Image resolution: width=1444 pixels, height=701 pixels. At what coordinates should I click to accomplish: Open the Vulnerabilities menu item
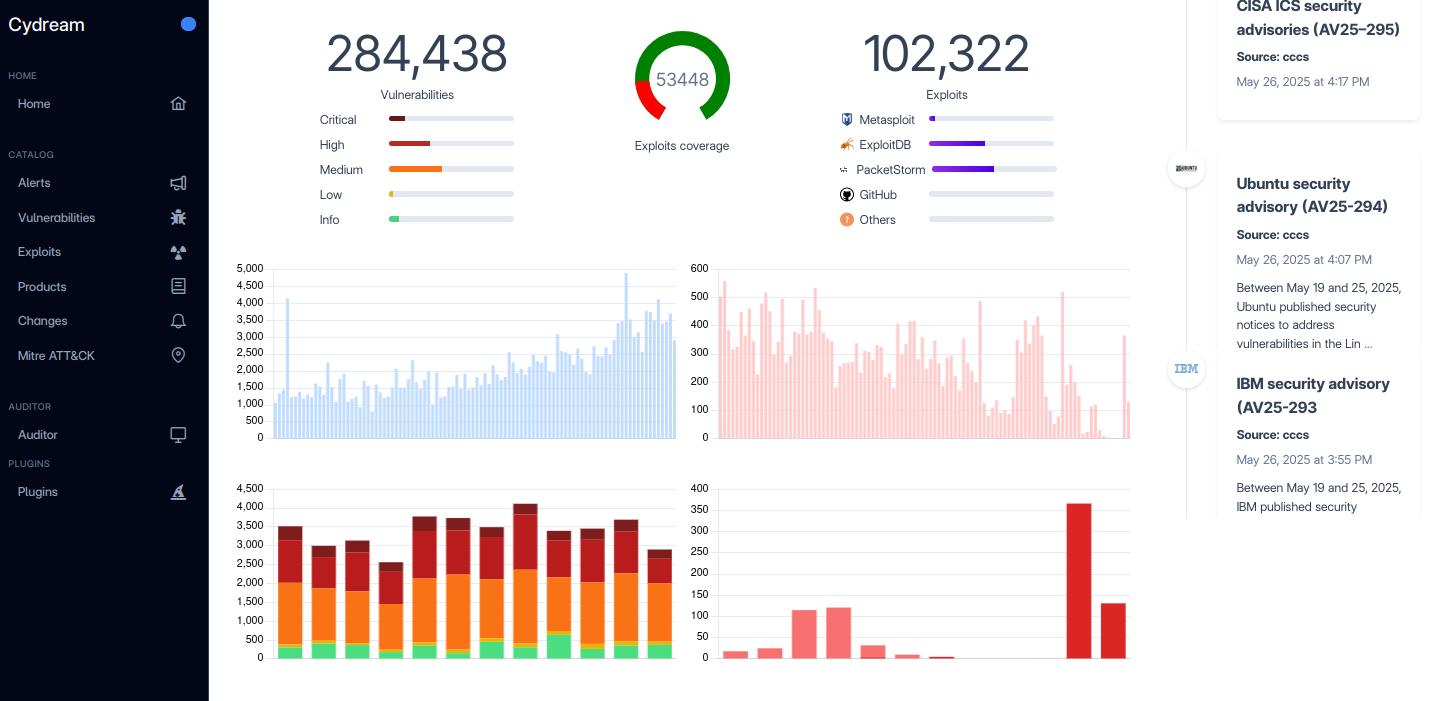(56, 218)
